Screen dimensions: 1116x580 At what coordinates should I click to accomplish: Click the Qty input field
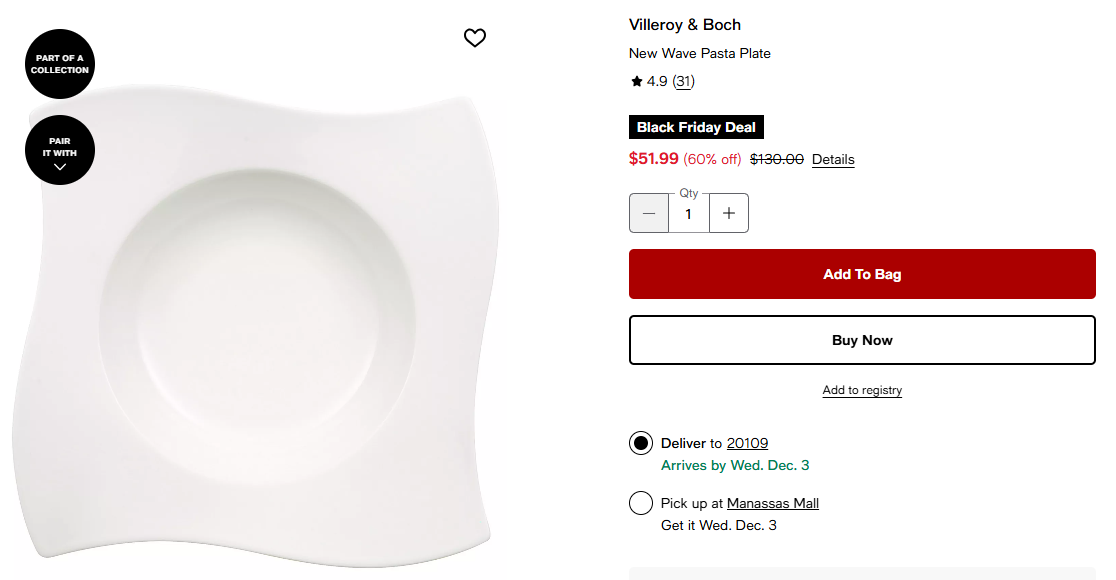coord(688,214)
